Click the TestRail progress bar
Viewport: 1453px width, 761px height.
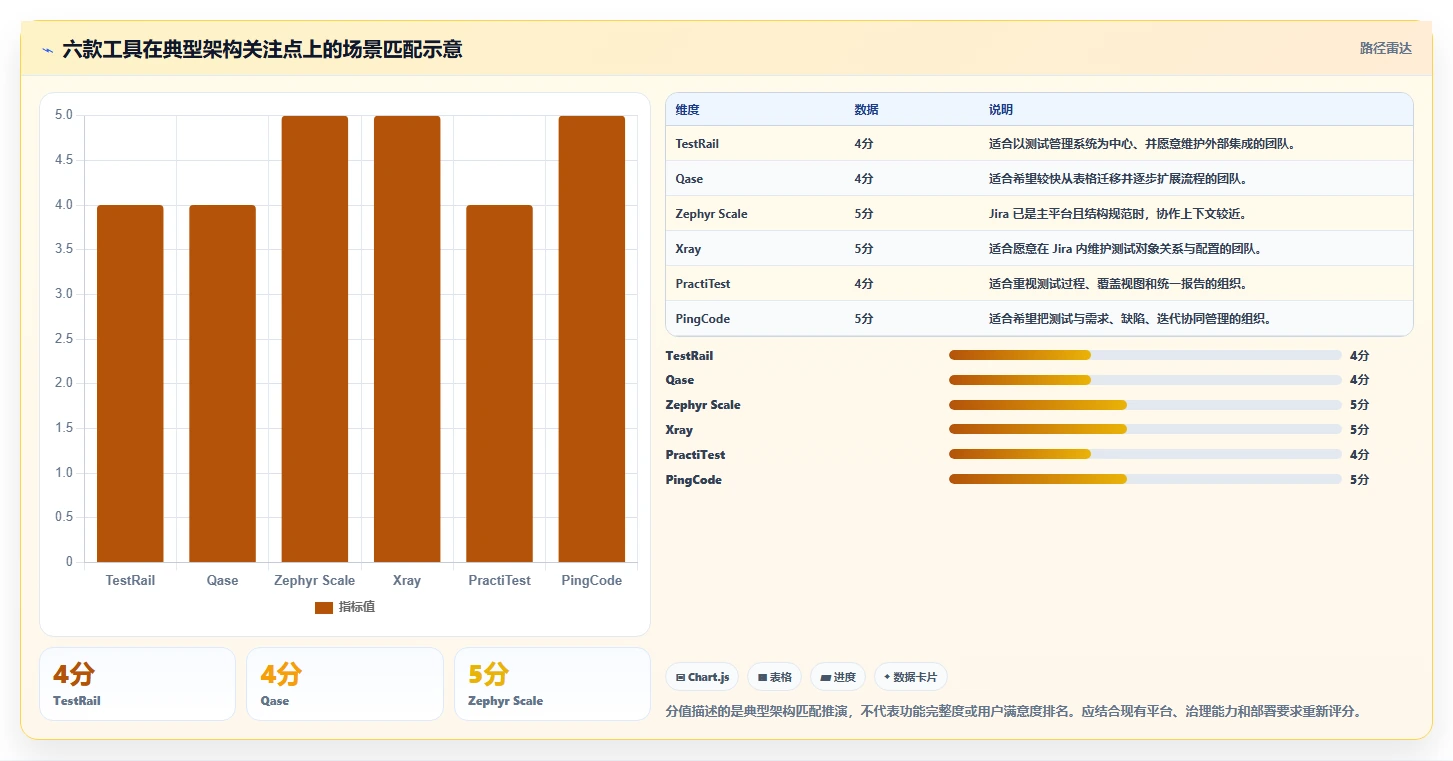pos(1145,355)
